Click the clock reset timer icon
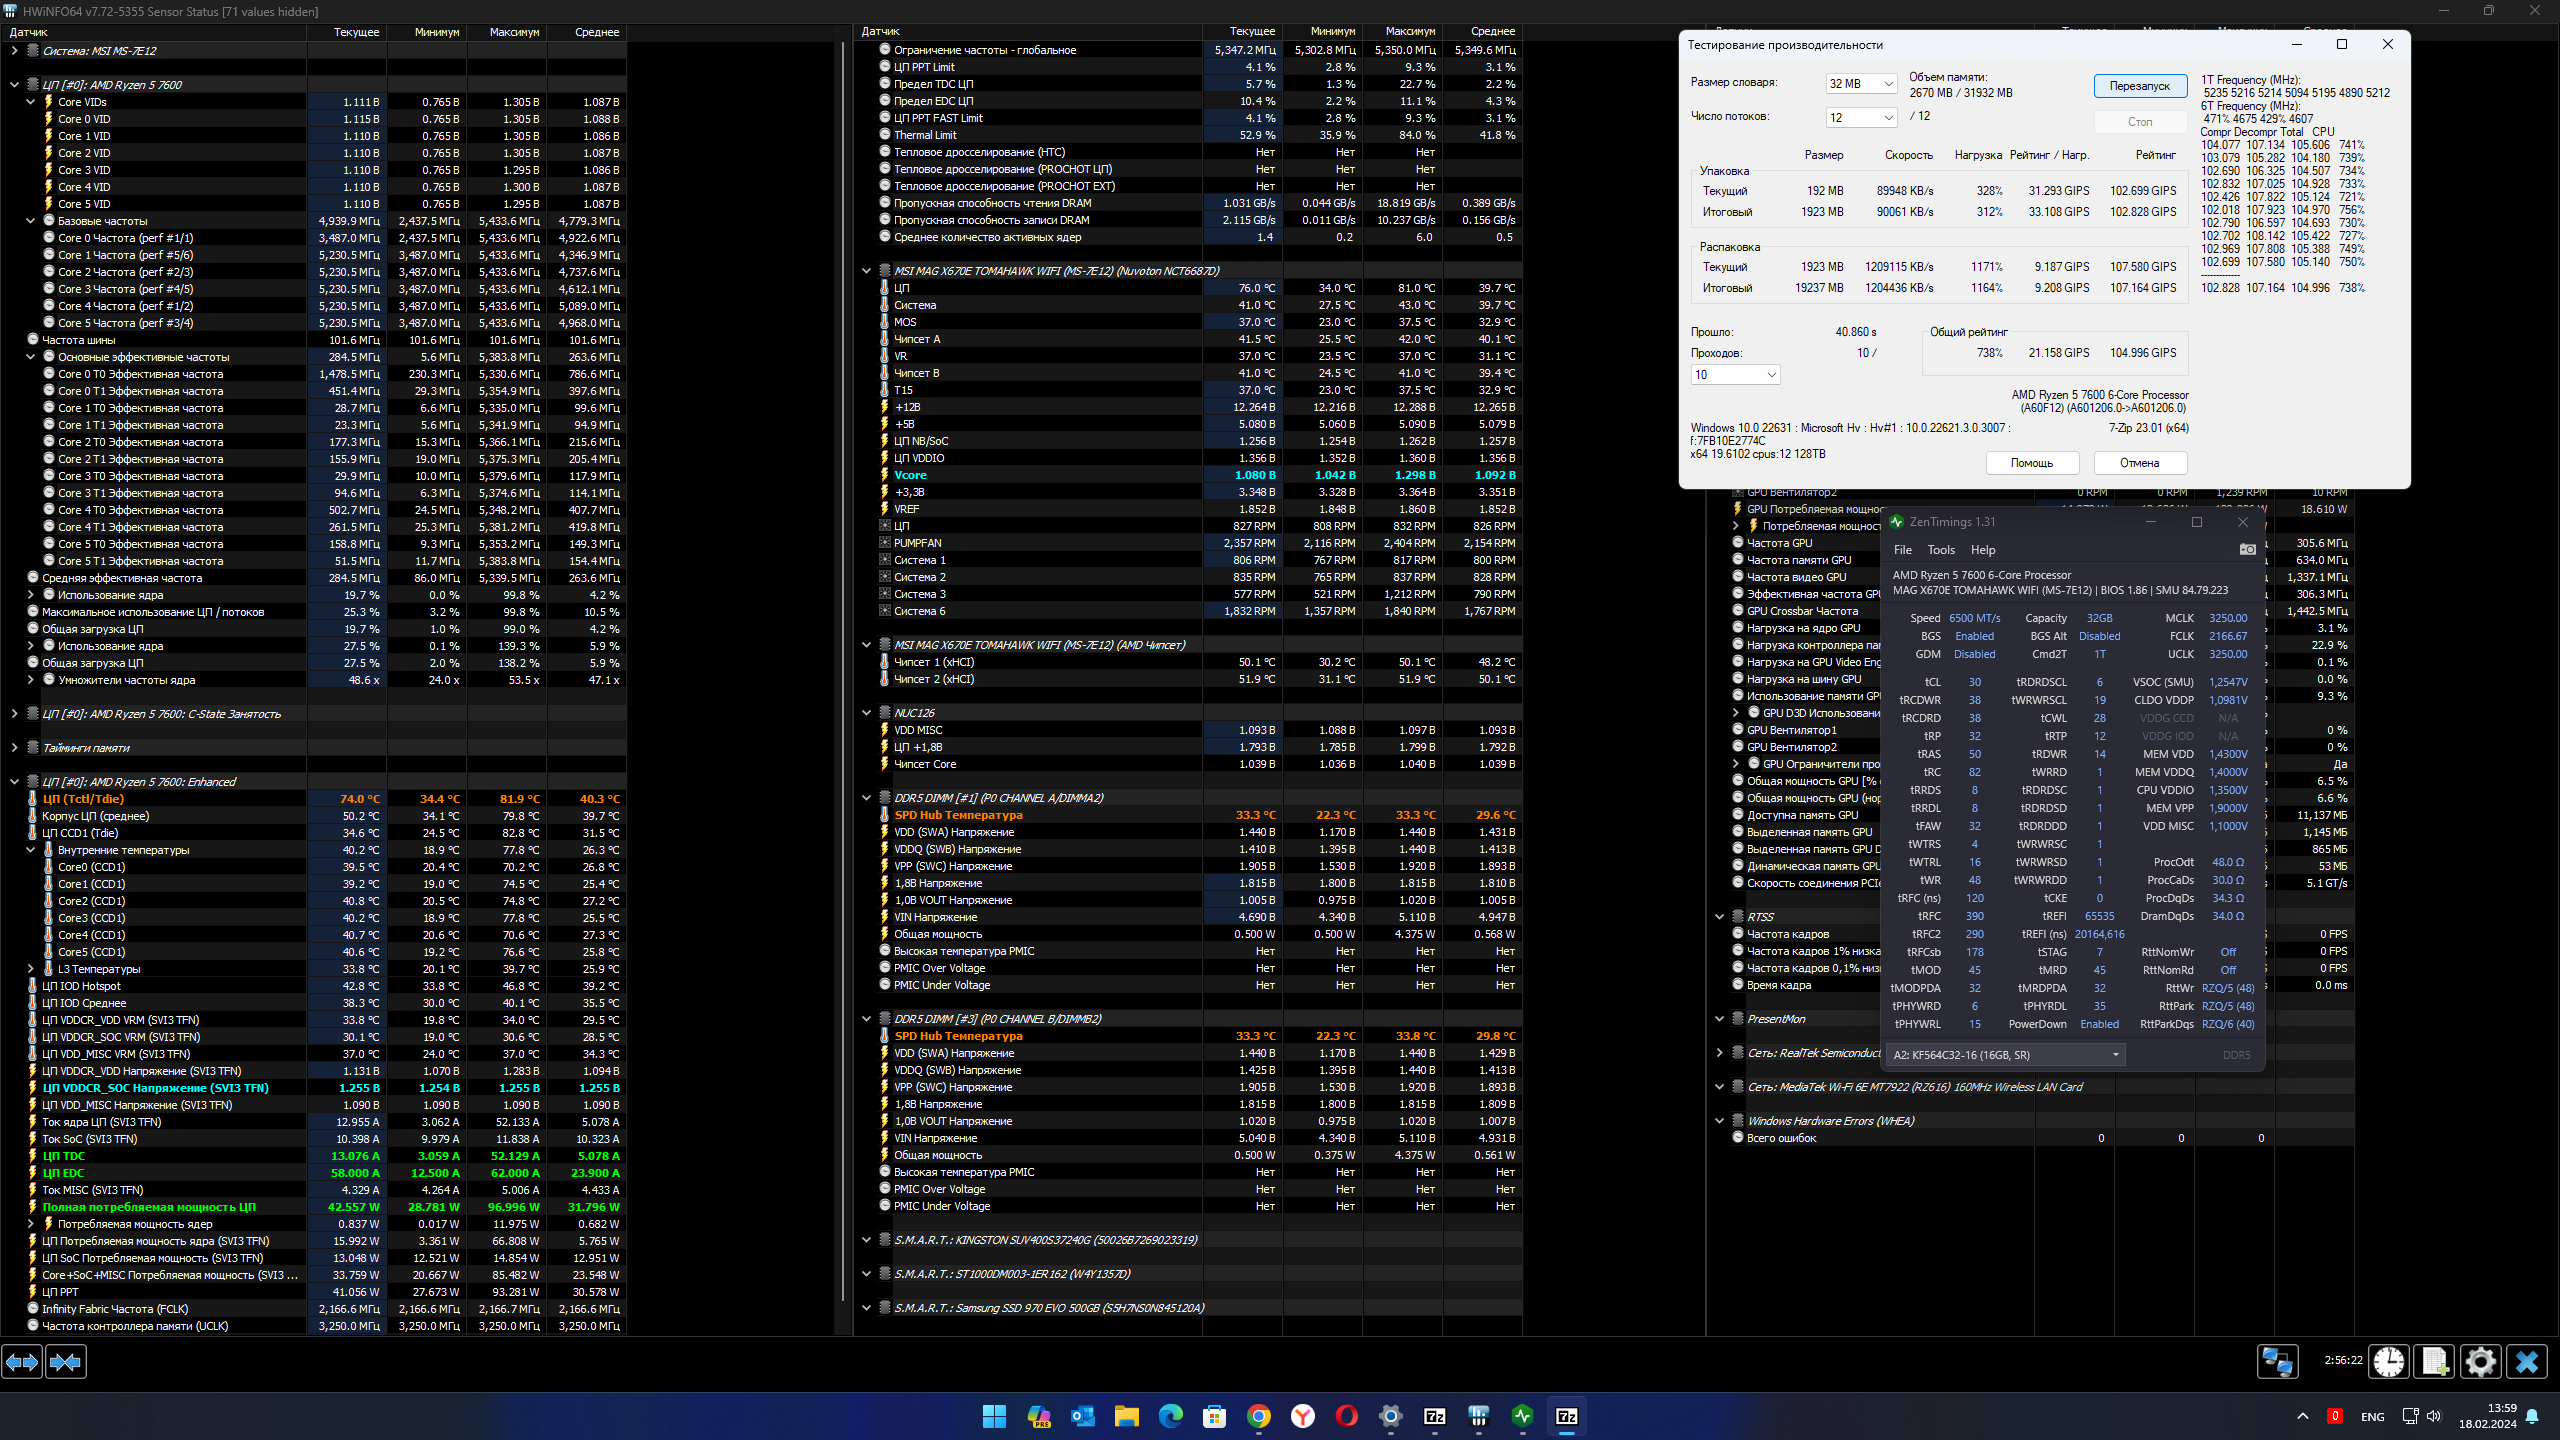The height and width of the screenshot is (1440, 2560). click(x=2389, y=1361)
